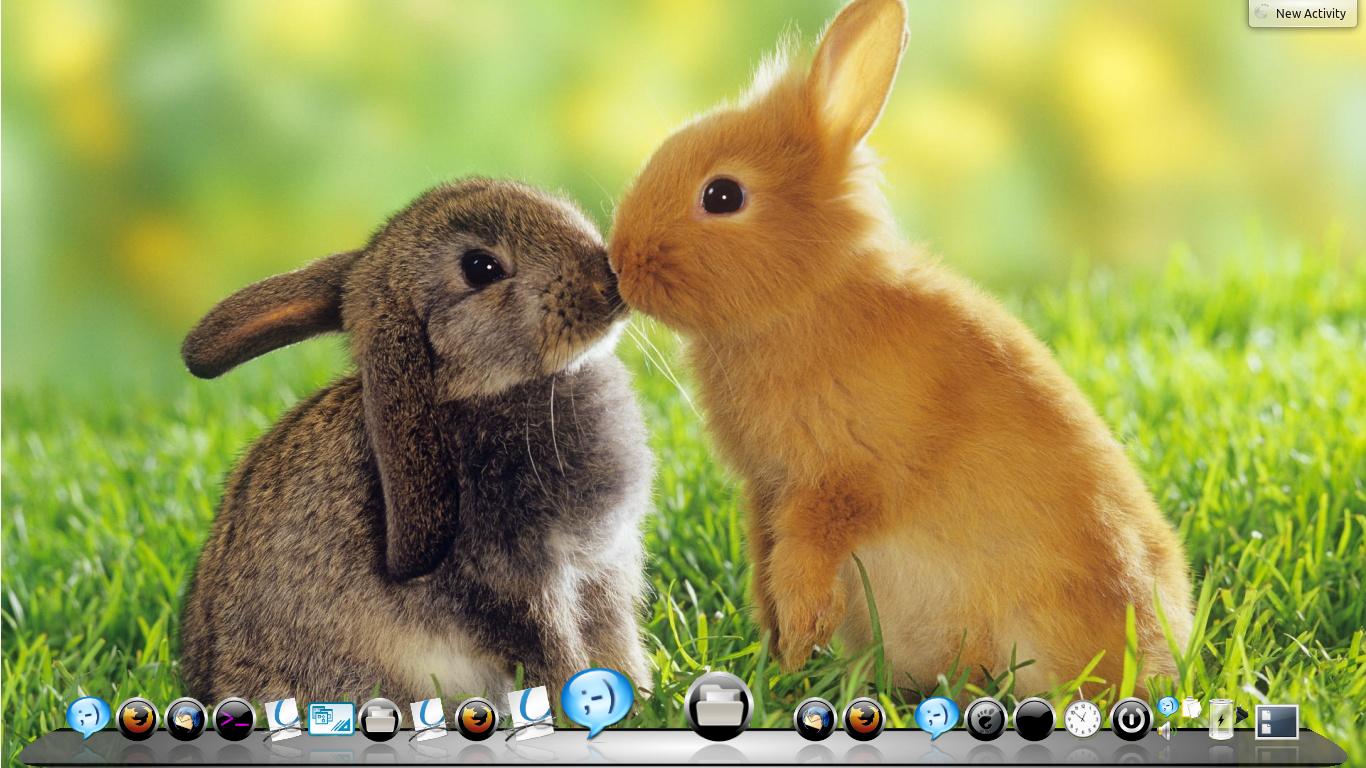The width and height of the screenshot is (1366, 768).
Task: Open the analog clock widget
Action: (1083, 719)
